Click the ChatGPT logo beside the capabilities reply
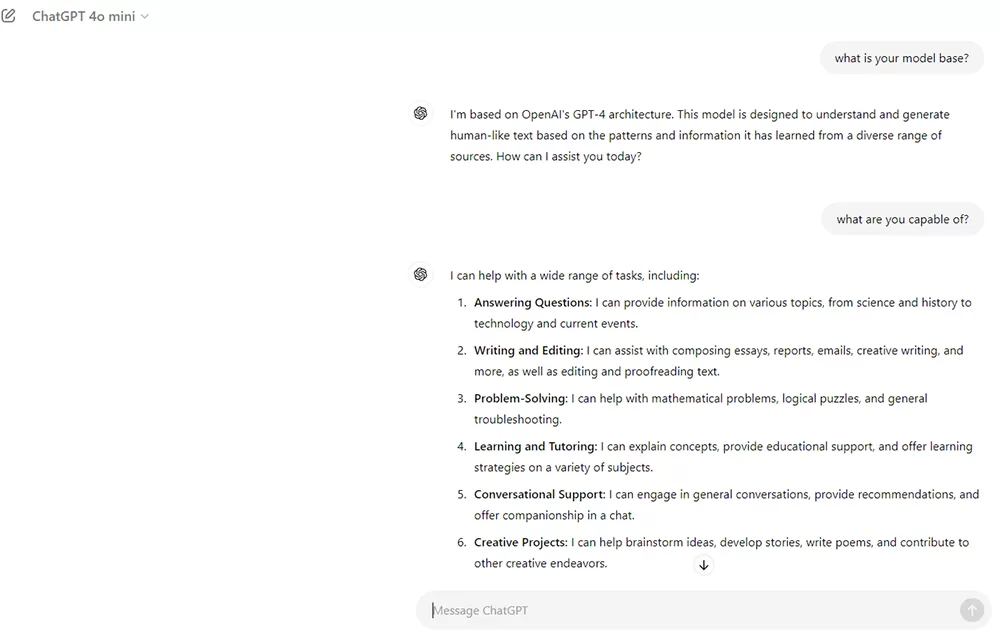Screen dimensions: 1000x637 420,275
